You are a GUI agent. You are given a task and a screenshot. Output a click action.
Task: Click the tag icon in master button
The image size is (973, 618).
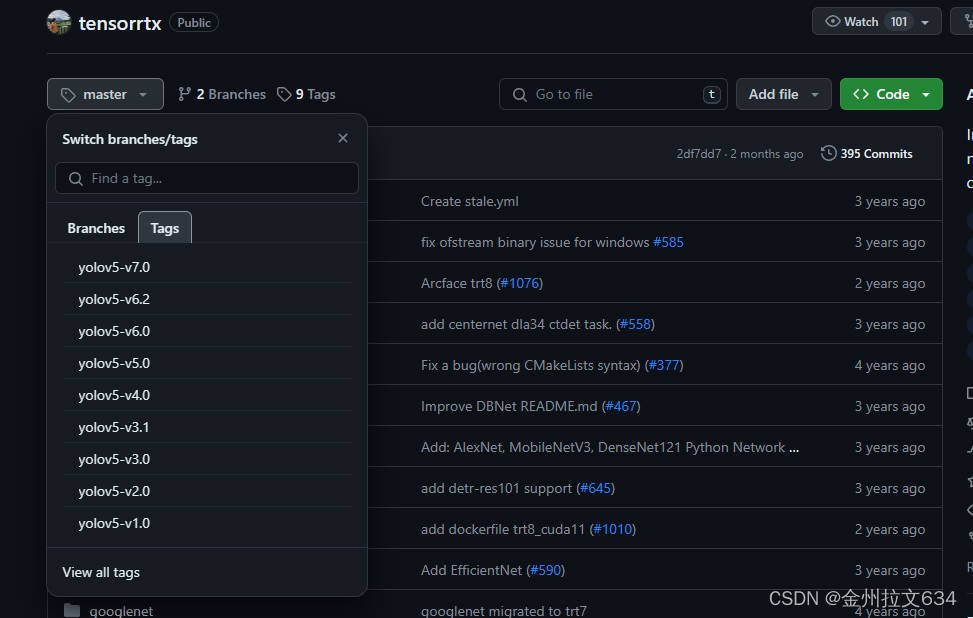[x=68, y=95]
